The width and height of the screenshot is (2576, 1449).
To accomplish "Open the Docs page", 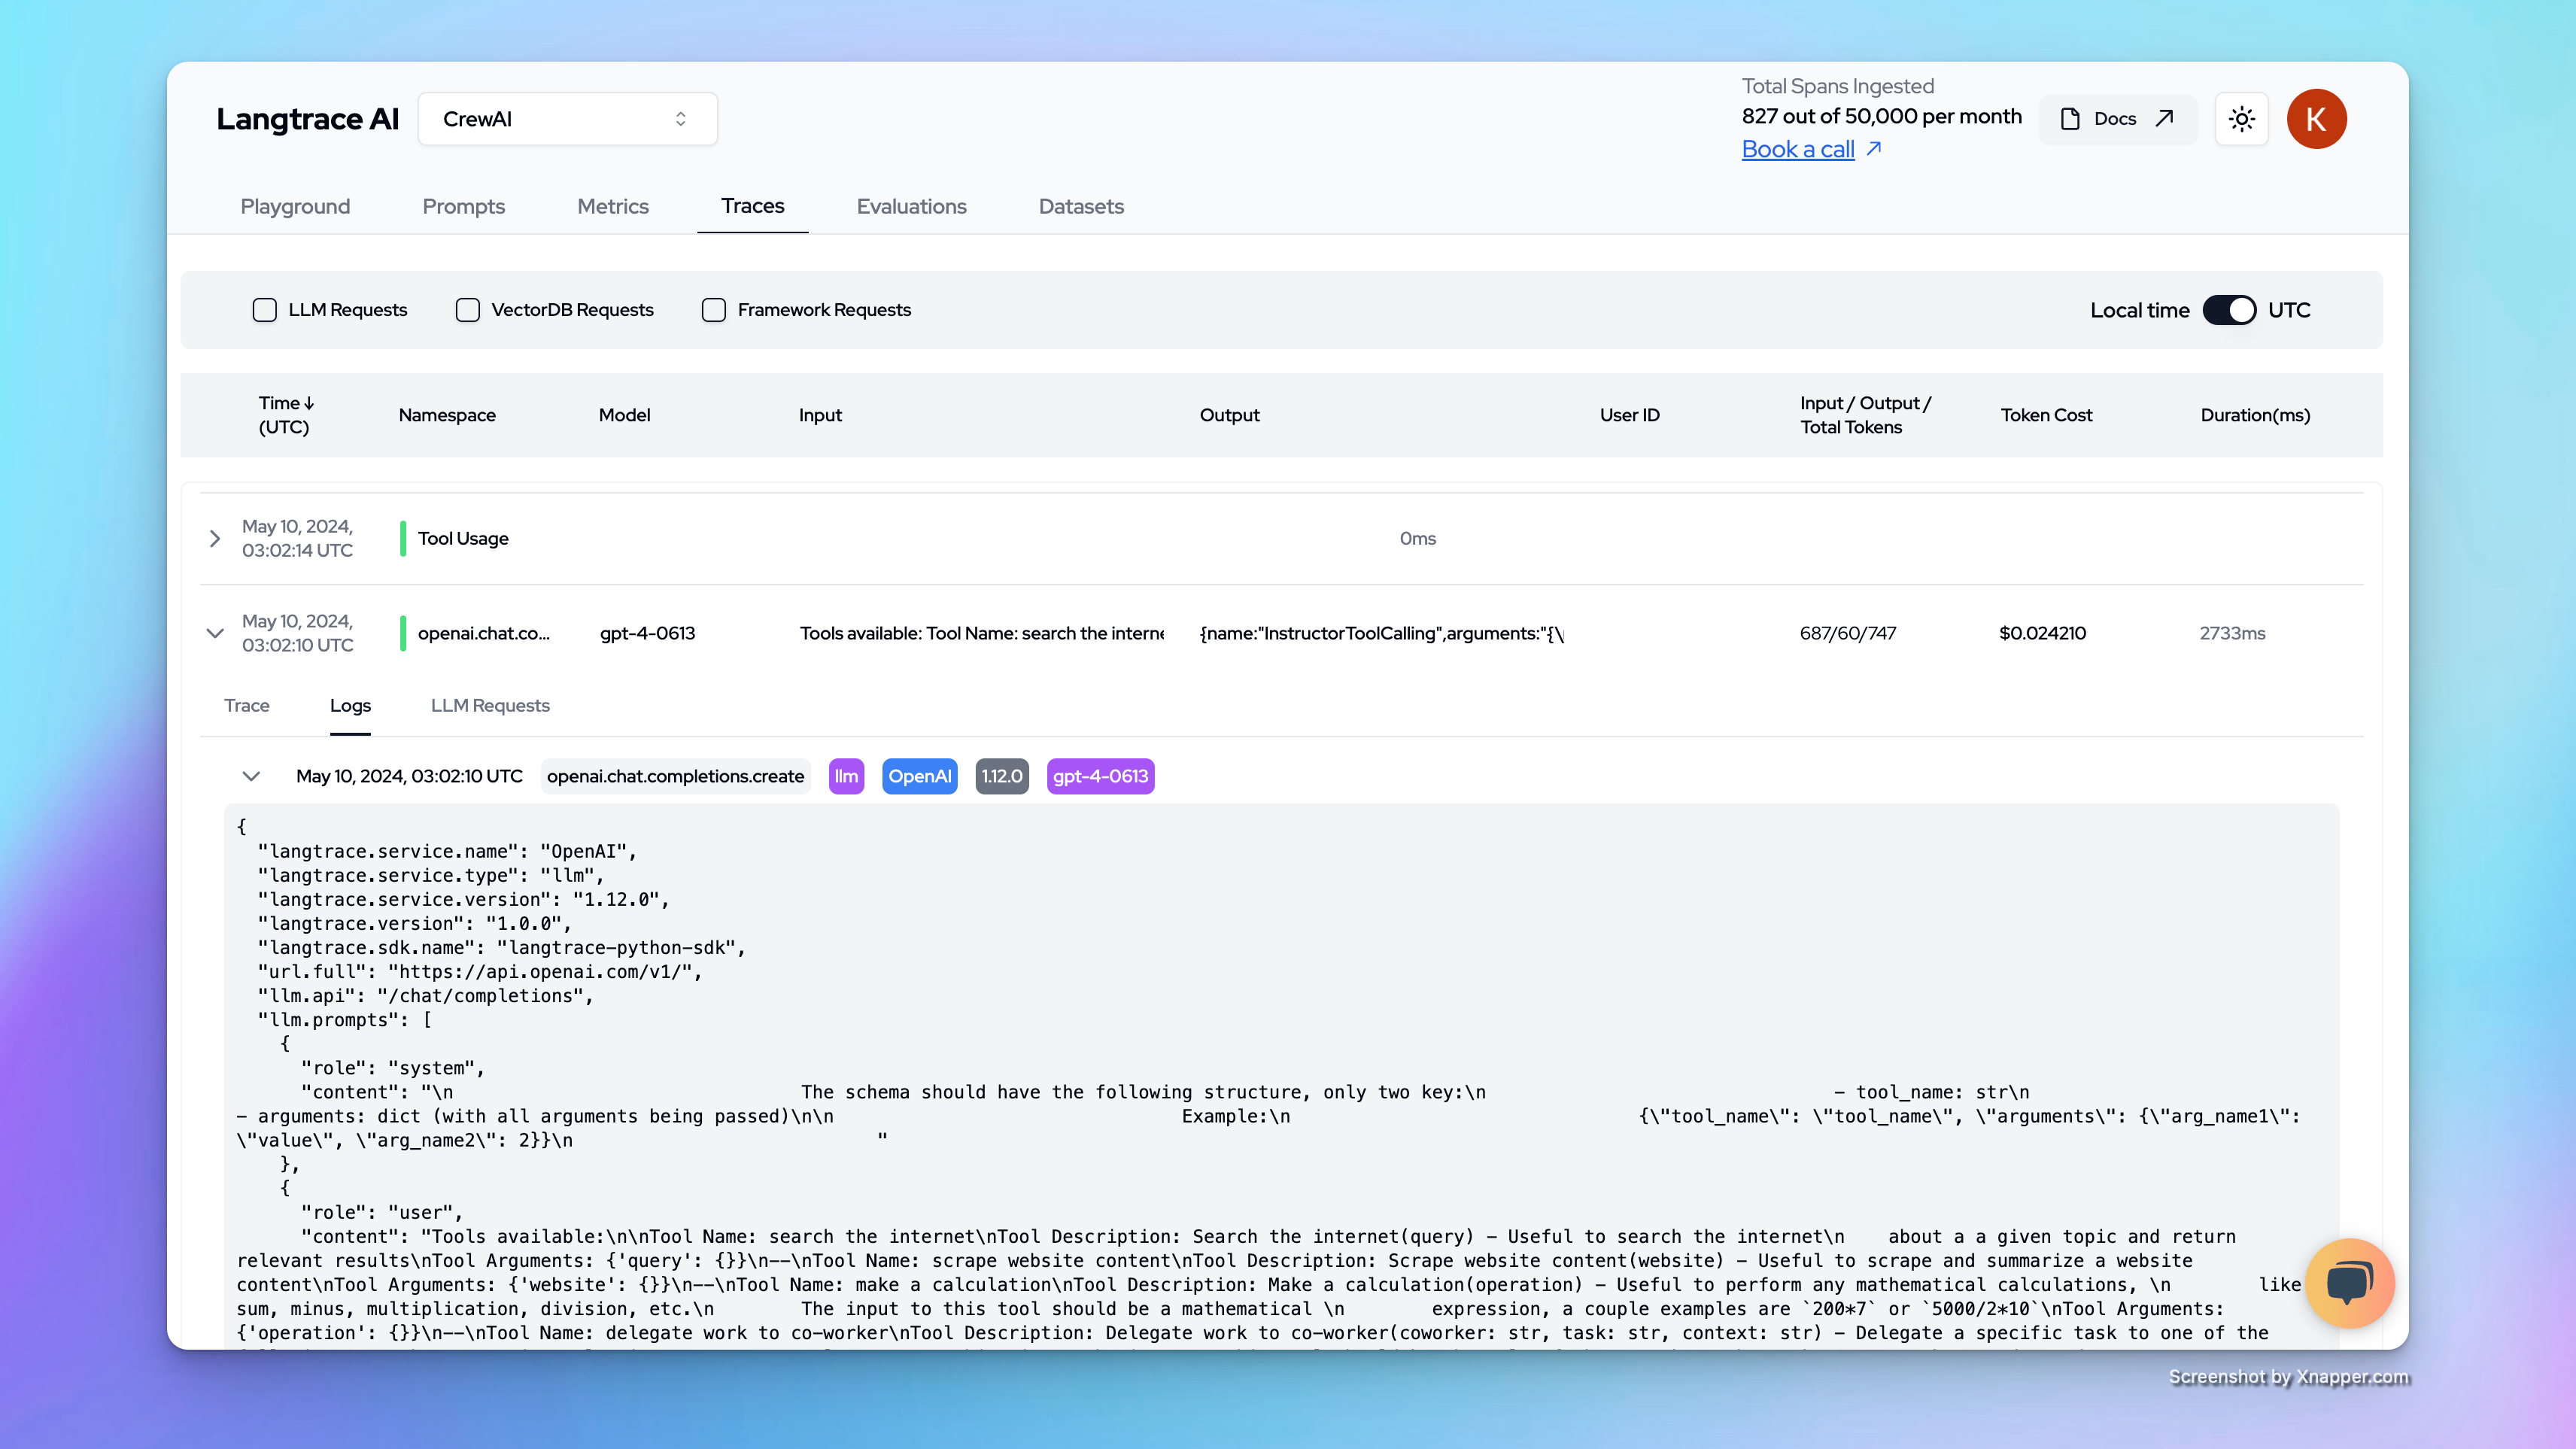I will point(2115,118).
